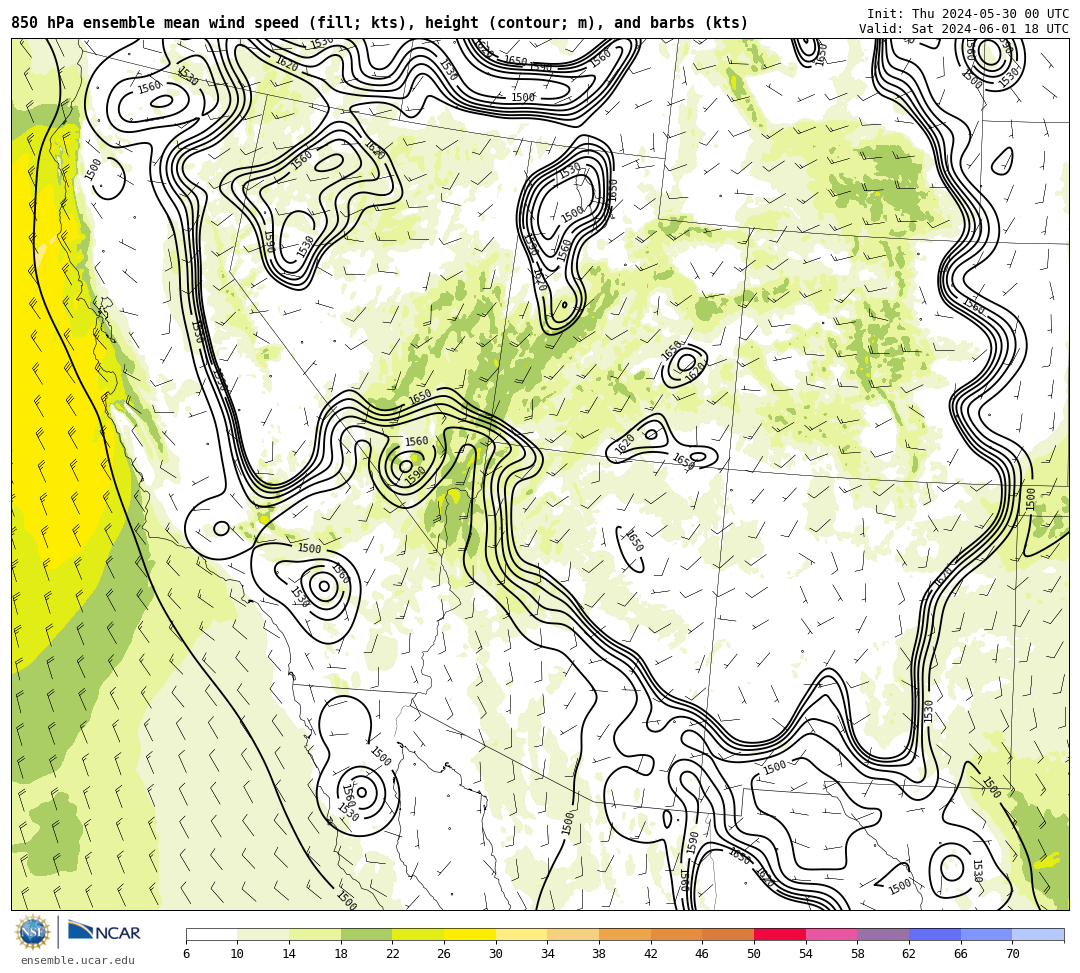Pick the light green 14–18 kts colorbar segment
1080x973 pixels.
[315, 934]
